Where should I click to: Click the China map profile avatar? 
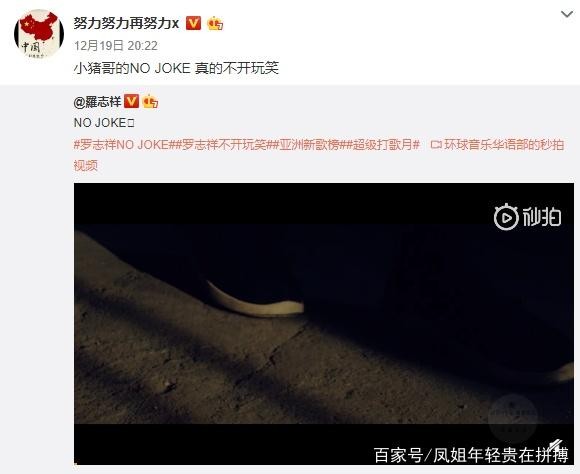coord(39,34)
